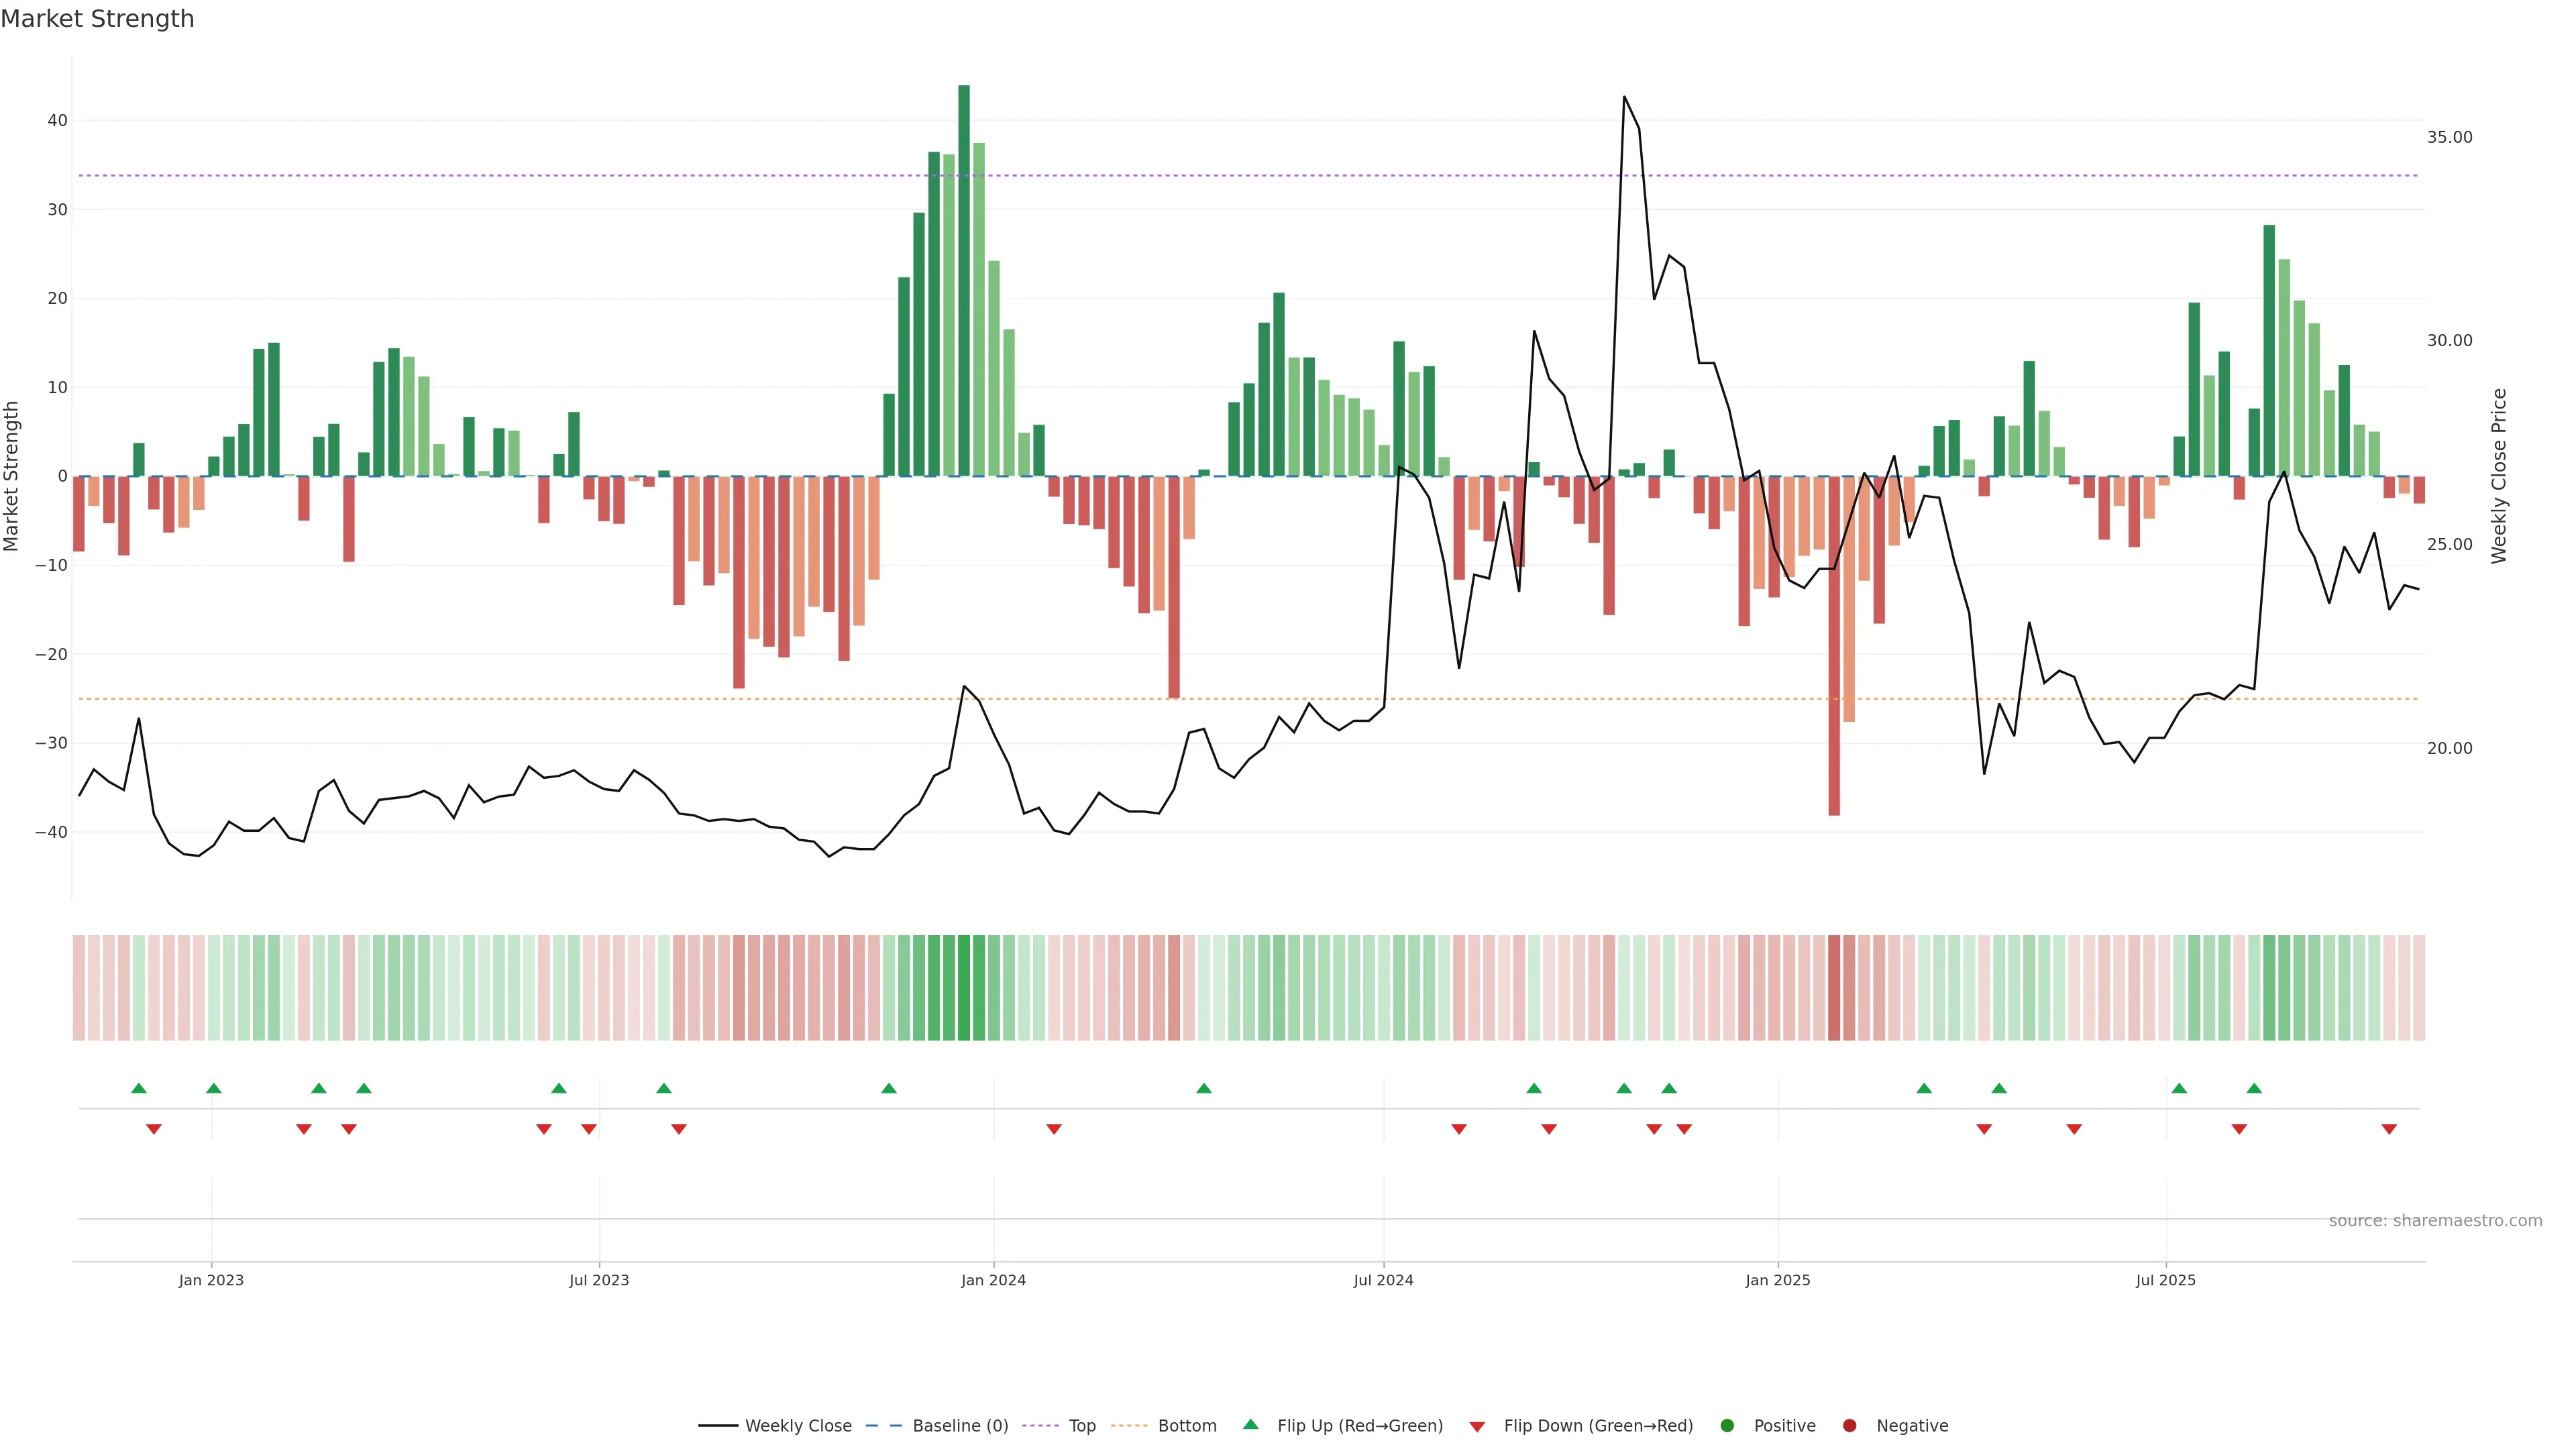Click Flip Down red triangle legend icon
The image size is (2576, 1449).
(1477, 1427)
